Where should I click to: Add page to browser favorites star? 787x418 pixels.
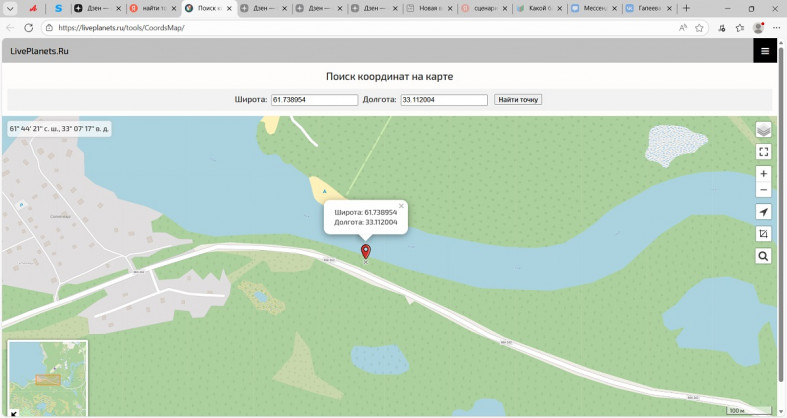click(699, 28)
